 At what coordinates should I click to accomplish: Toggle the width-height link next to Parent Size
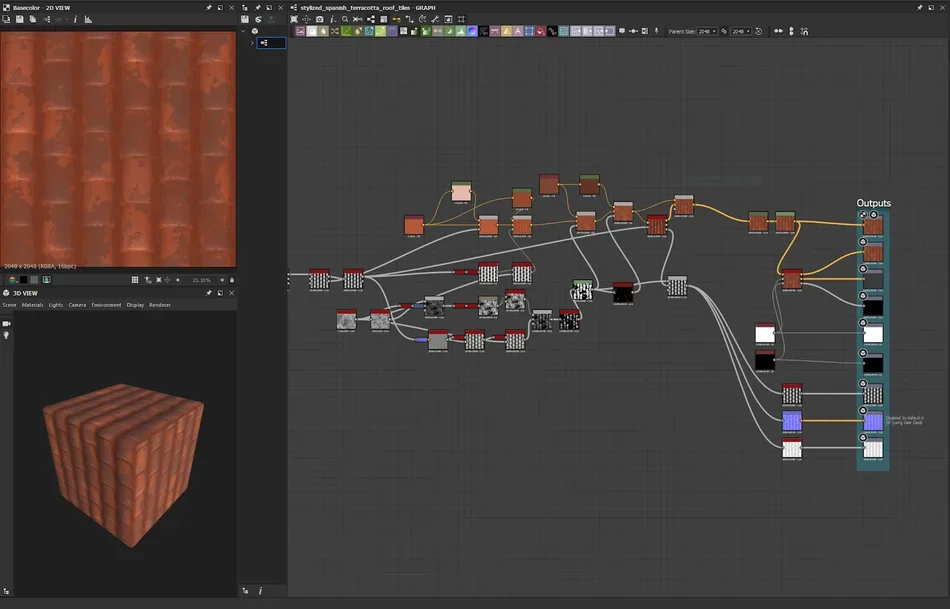(x=724, y=31)
